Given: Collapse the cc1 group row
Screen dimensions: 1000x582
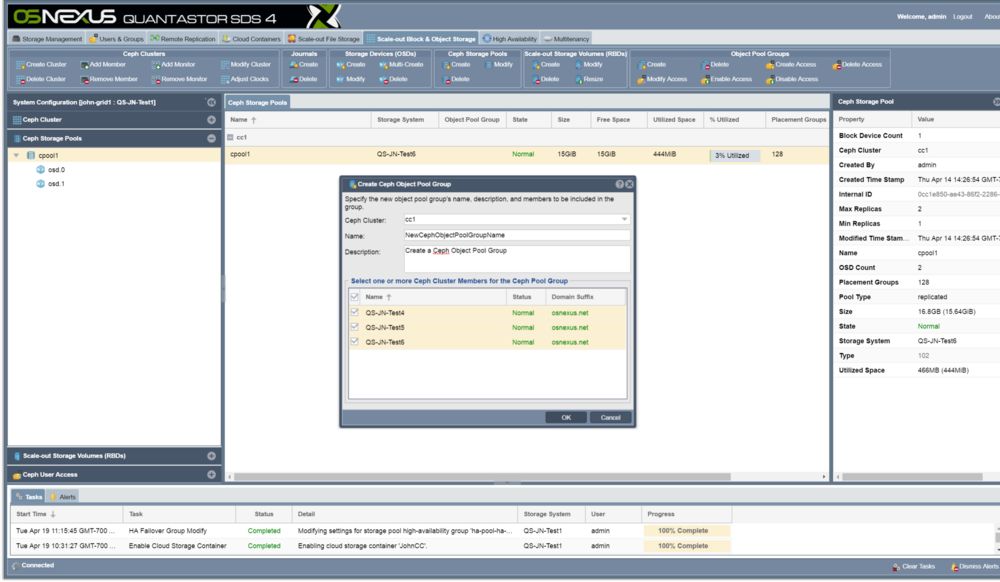Looking at the screenshot, I should click(x=231, y=138).
